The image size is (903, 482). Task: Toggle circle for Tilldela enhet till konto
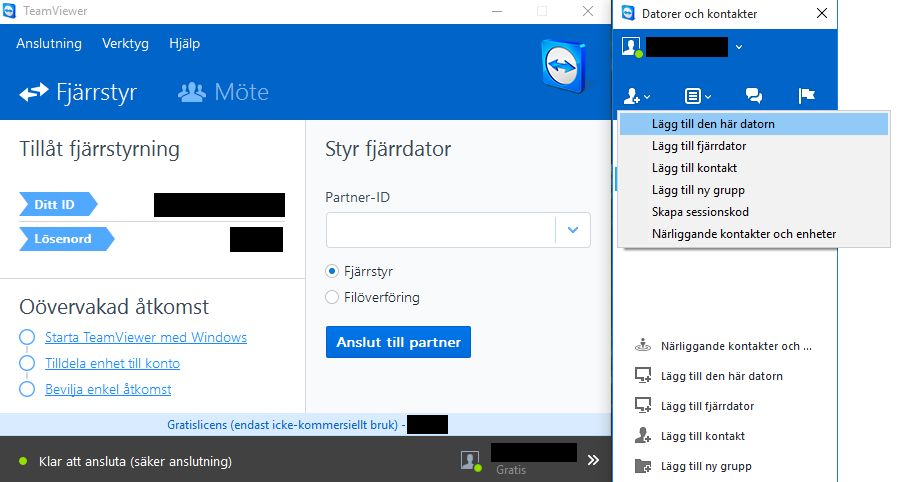(27, 363)
